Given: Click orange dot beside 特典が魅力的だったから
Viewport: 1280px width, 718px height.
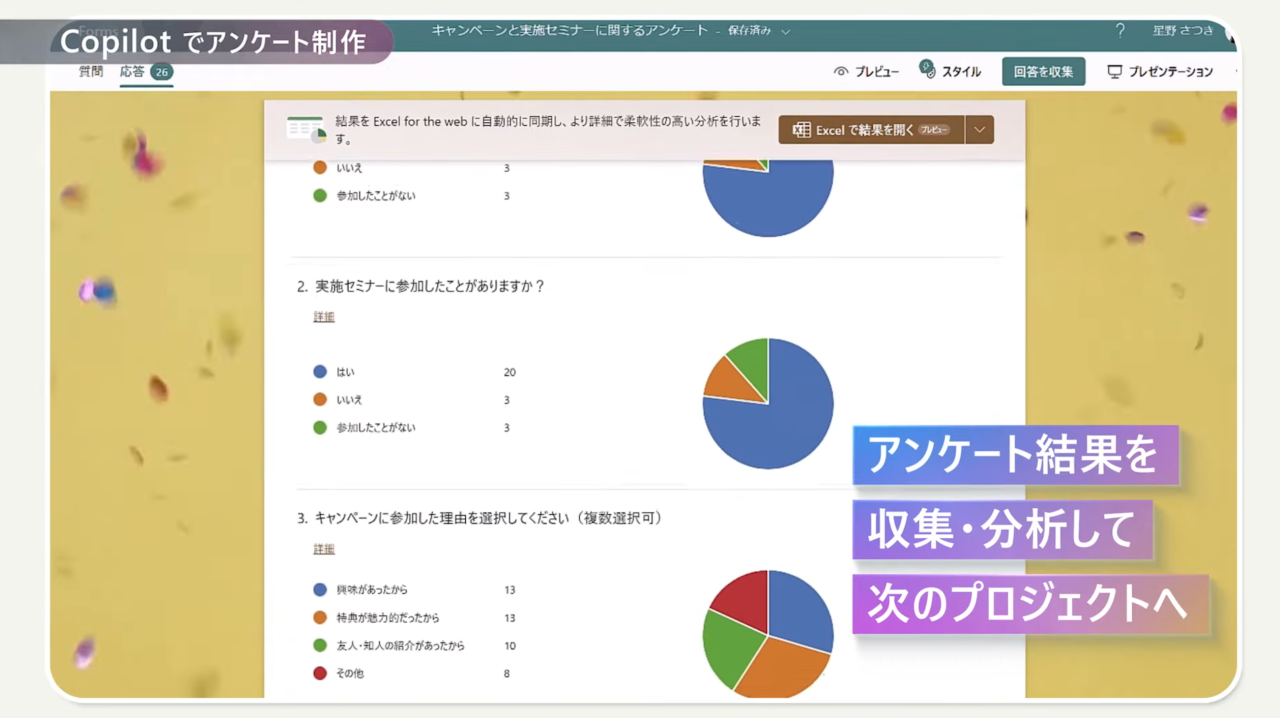Looking at the screenshot, I should pyautogui.click(x=320, y=618).
